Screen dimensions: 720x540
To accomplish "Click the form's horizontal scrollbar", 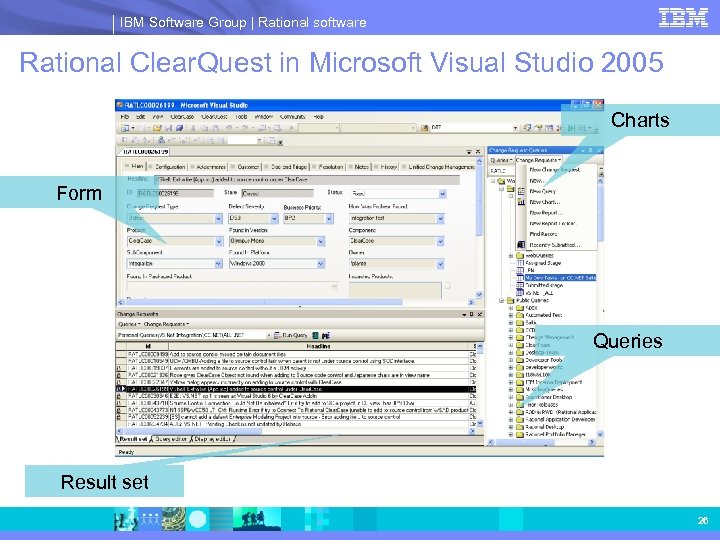I will click(x=296, y=302).
